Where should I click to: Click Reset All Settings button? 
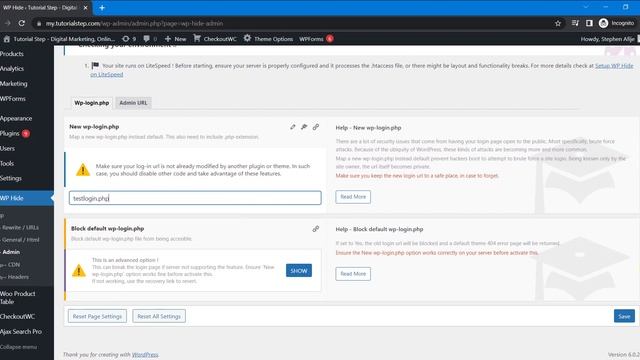tap(159, 316)
